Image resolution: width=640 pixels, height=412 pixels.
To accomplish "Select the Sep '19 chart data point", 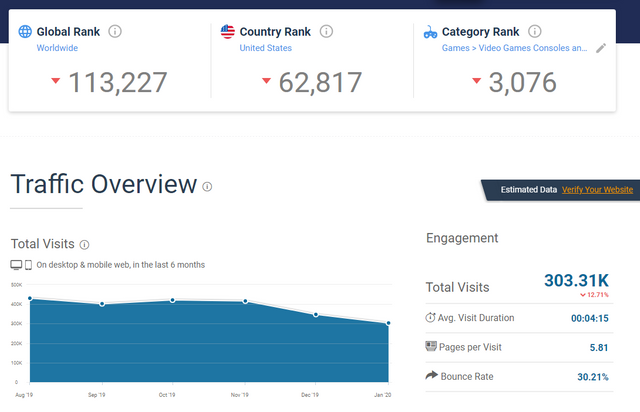I will pyautogui.click(x=102, y=304).
